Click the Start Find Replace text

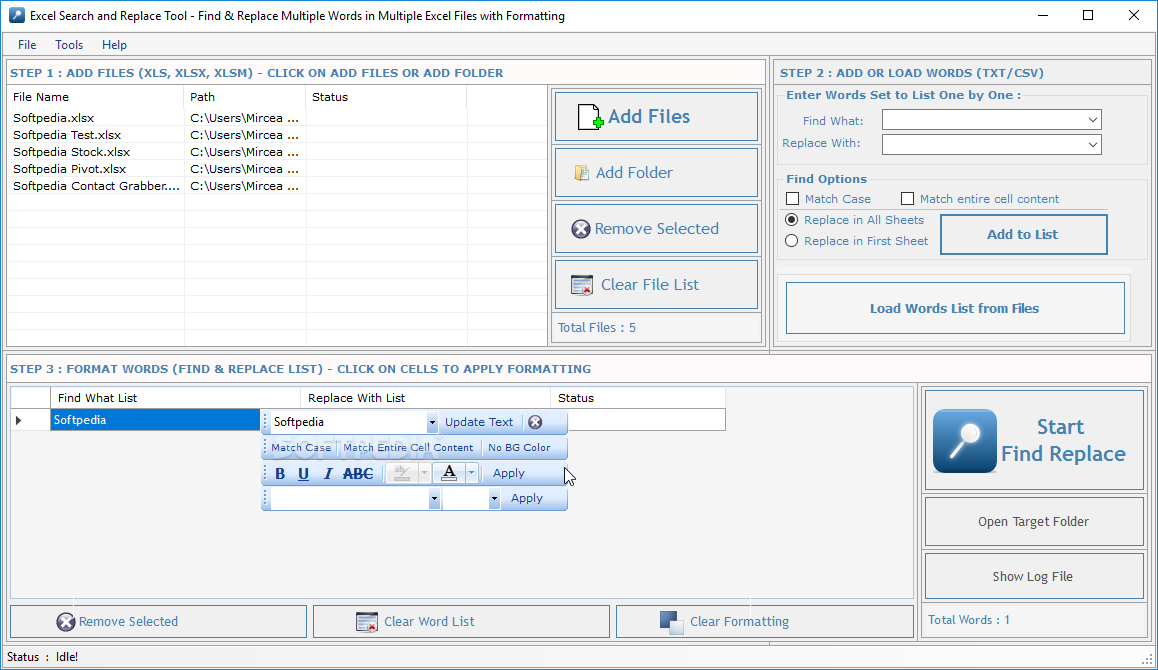click(x=1063, y=441)
